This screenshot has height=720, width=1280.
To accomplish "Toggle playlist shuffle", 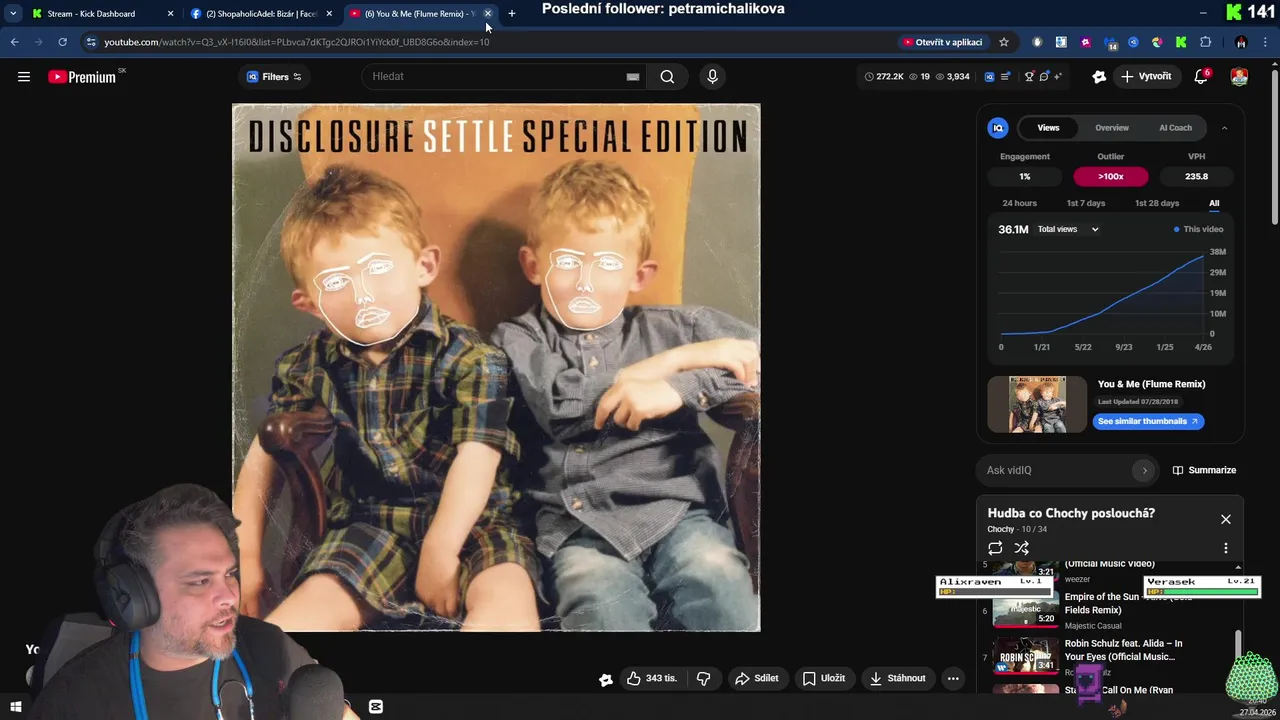I will 1021,548.
